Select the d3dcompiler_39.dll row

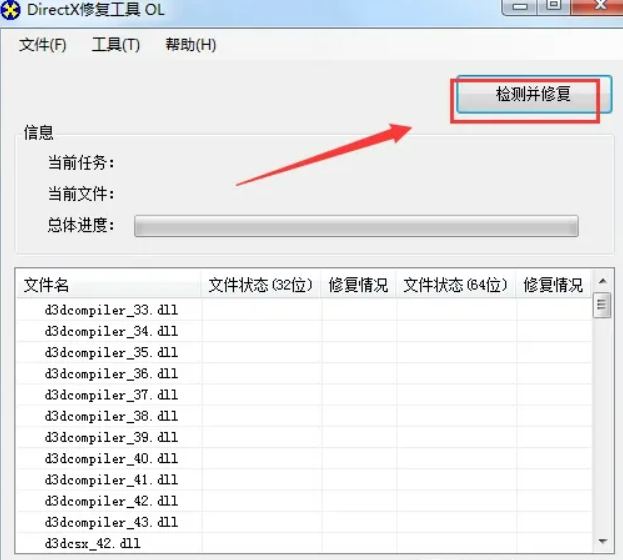pos(304,437)
